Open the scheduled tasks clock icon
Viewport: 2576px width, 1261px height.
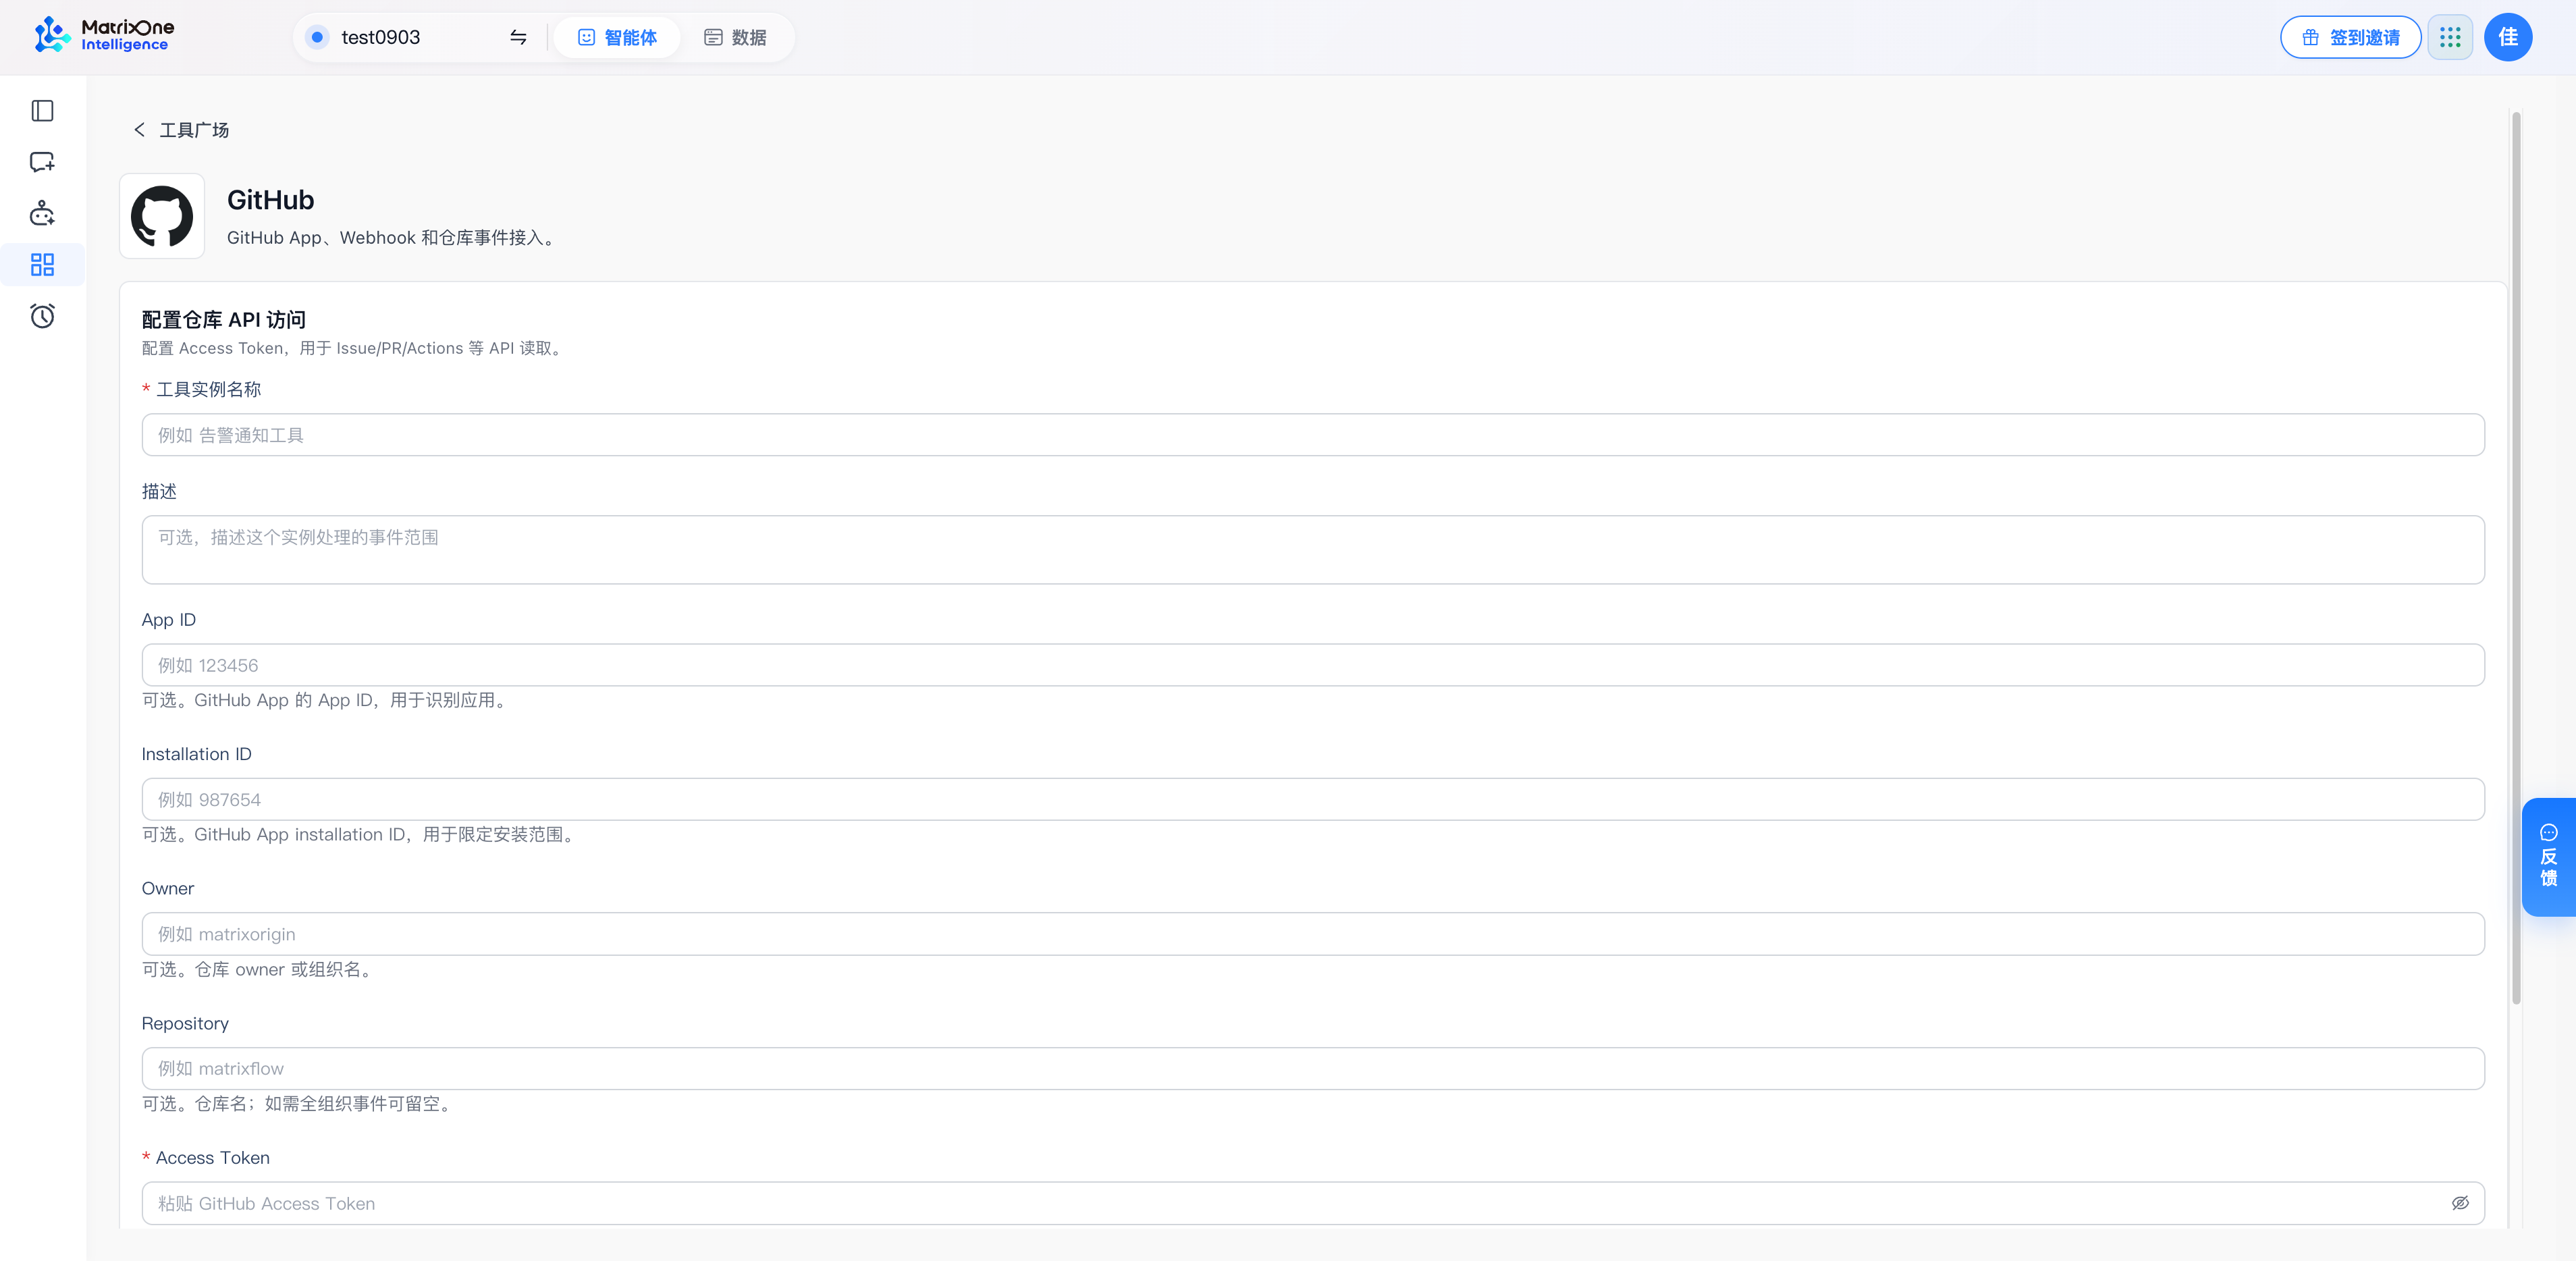42,316
